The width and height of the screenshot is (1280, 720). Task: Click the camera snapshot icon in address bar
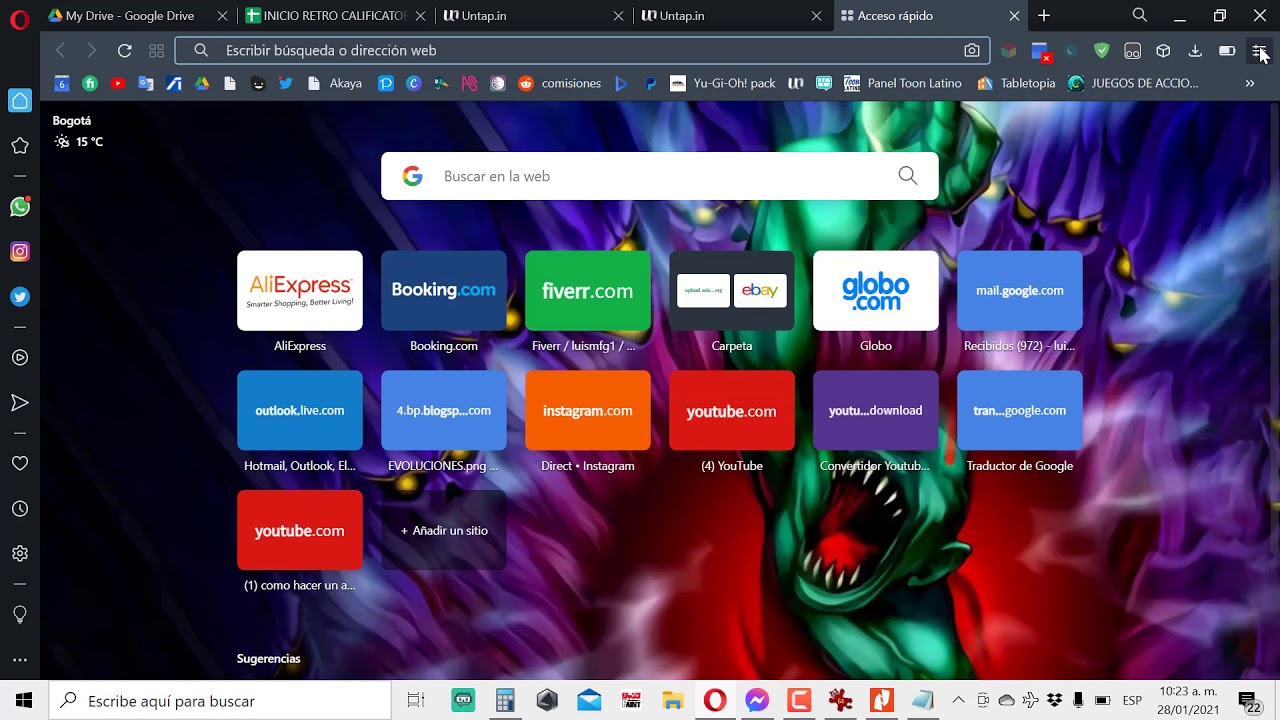[972, 50]
